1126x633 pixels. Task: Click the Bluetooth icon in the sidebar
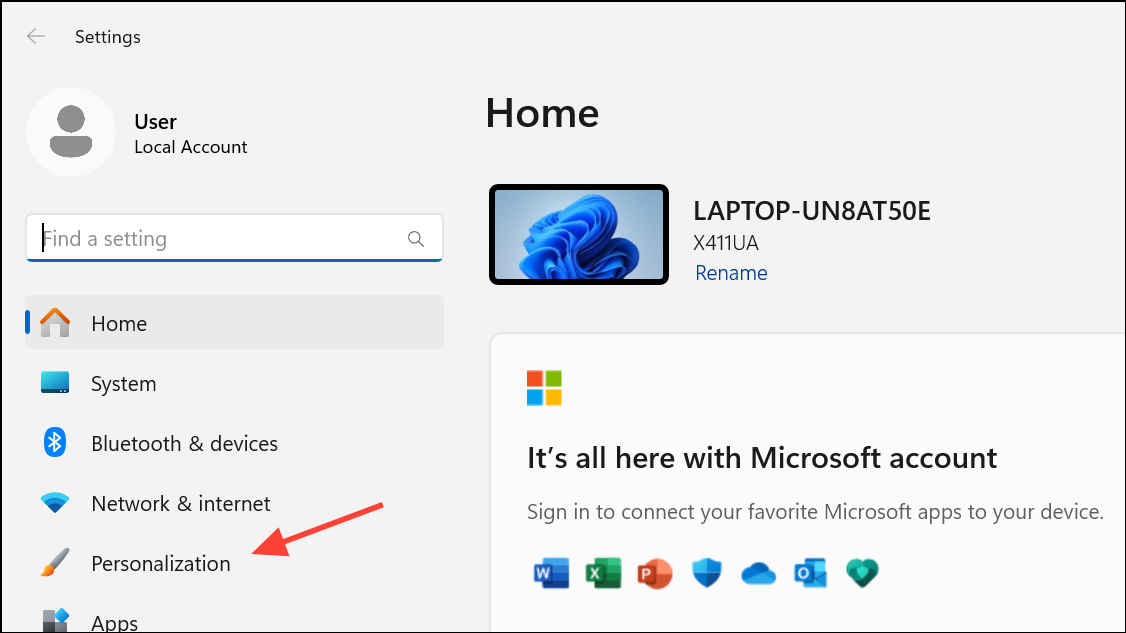tap(55, 443)
